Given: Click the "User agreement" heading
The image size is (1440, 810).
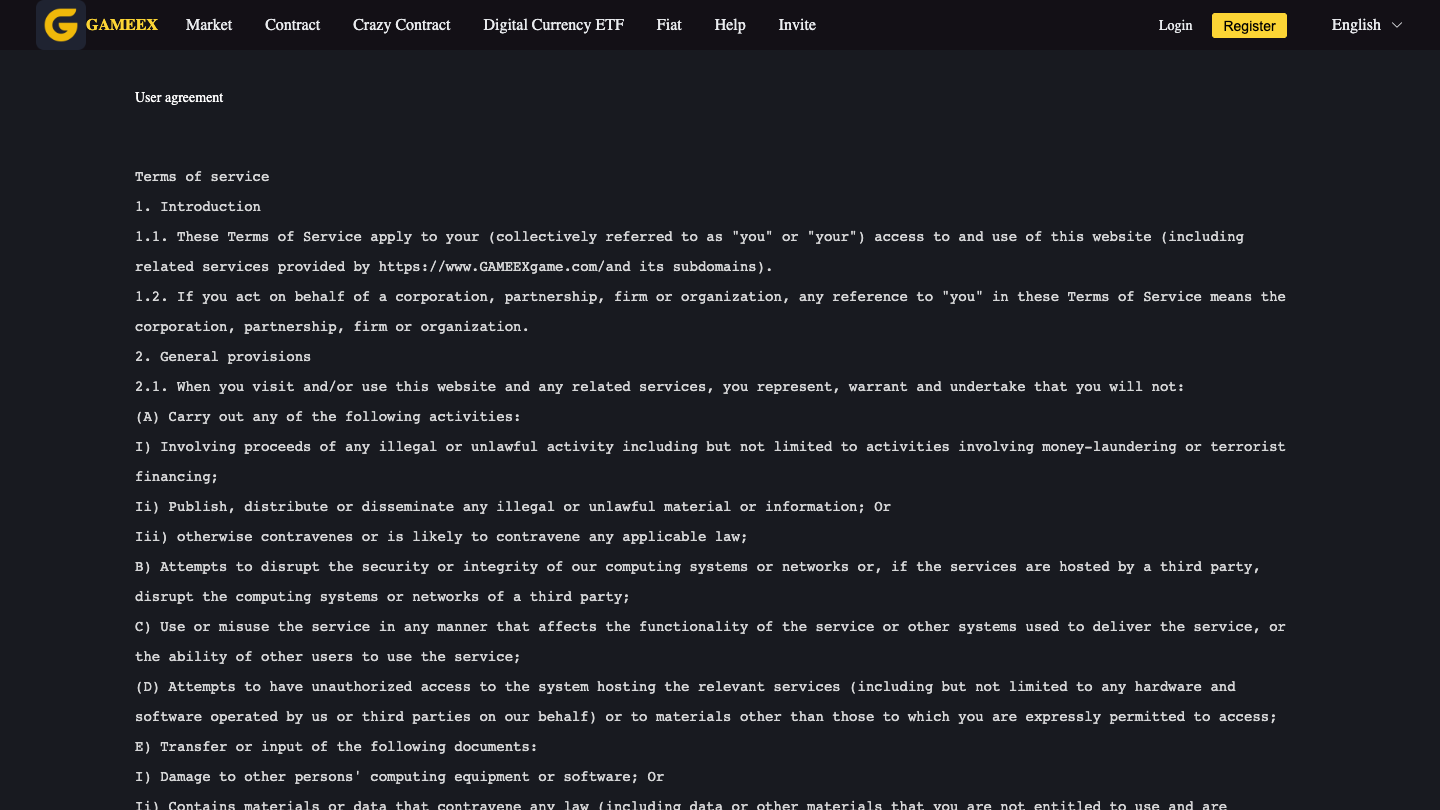Looking at the screenshot, I should coord(179,97).
